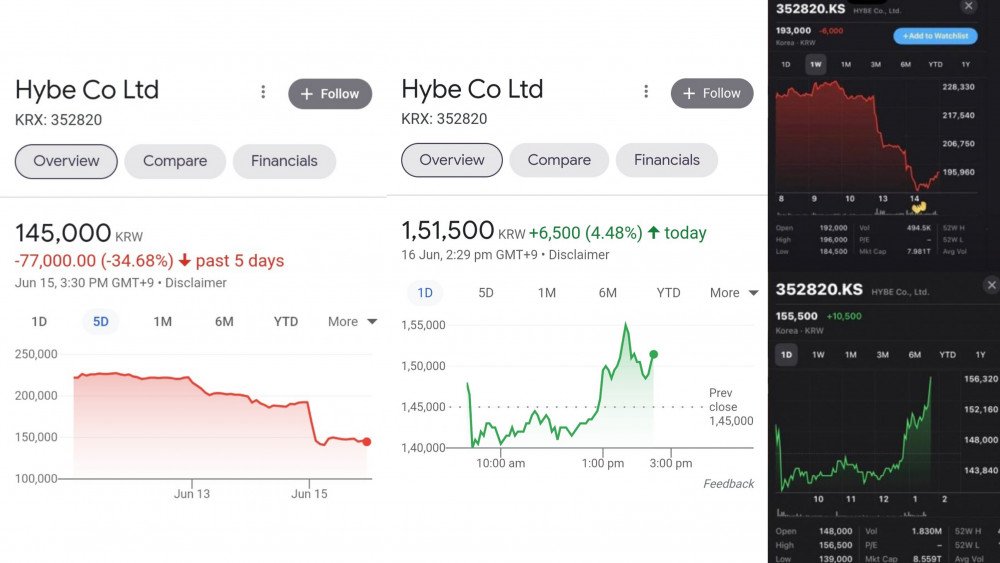Click the Feedback link below the chart
The image size is (1000, 563).
728,484
